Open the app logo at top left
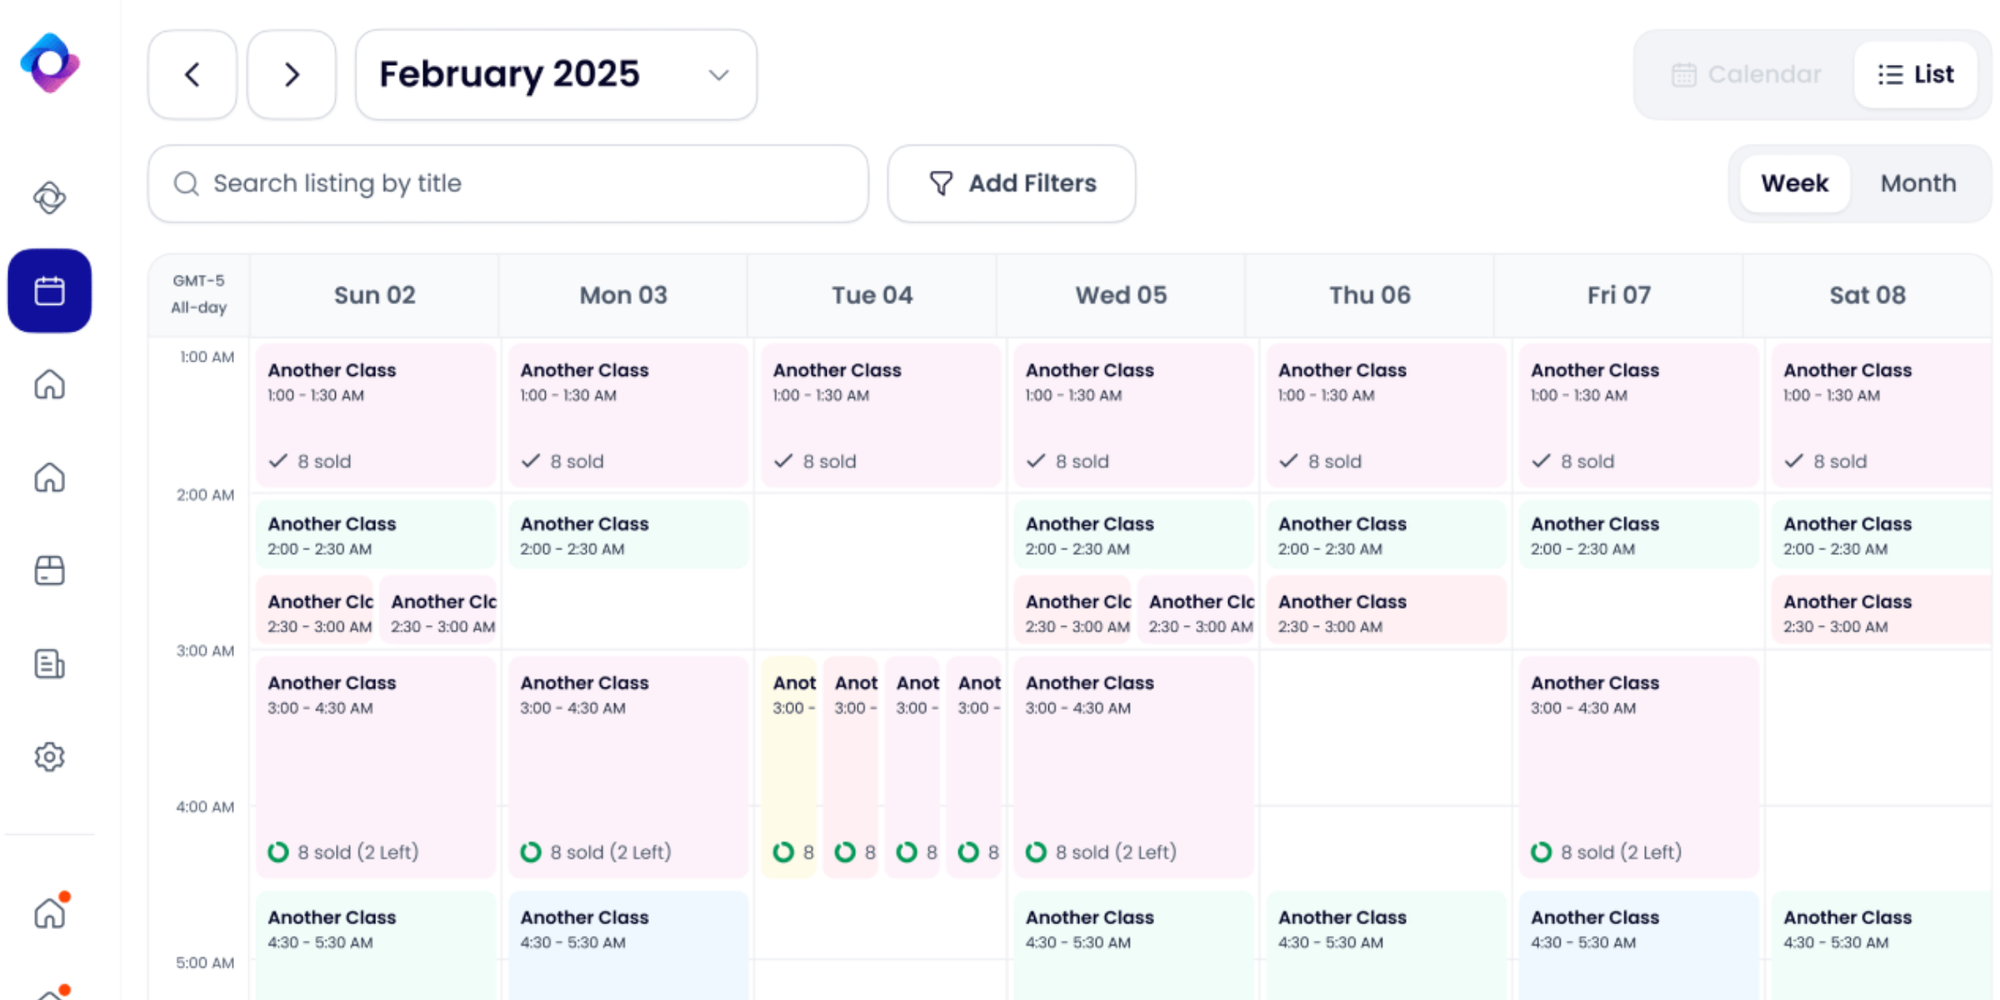This screenshot has width=2000, height=1000. (x=49, y=63)
